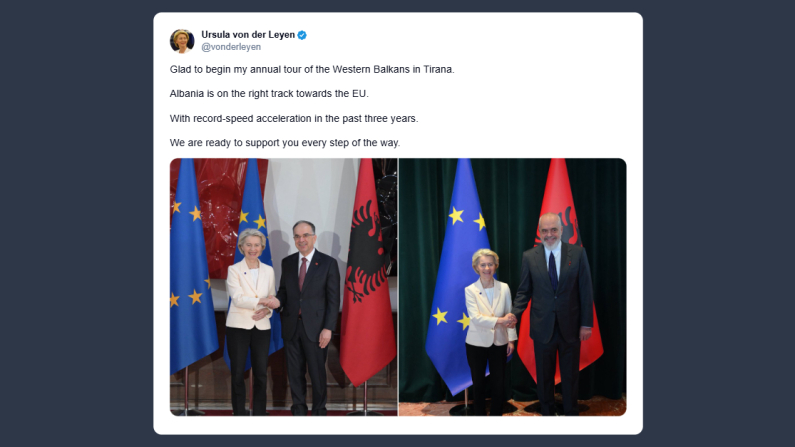This screenshot has width=795, height=447.
Task: Click the handshake in the right photo
Action: click(x=509, y=320)
